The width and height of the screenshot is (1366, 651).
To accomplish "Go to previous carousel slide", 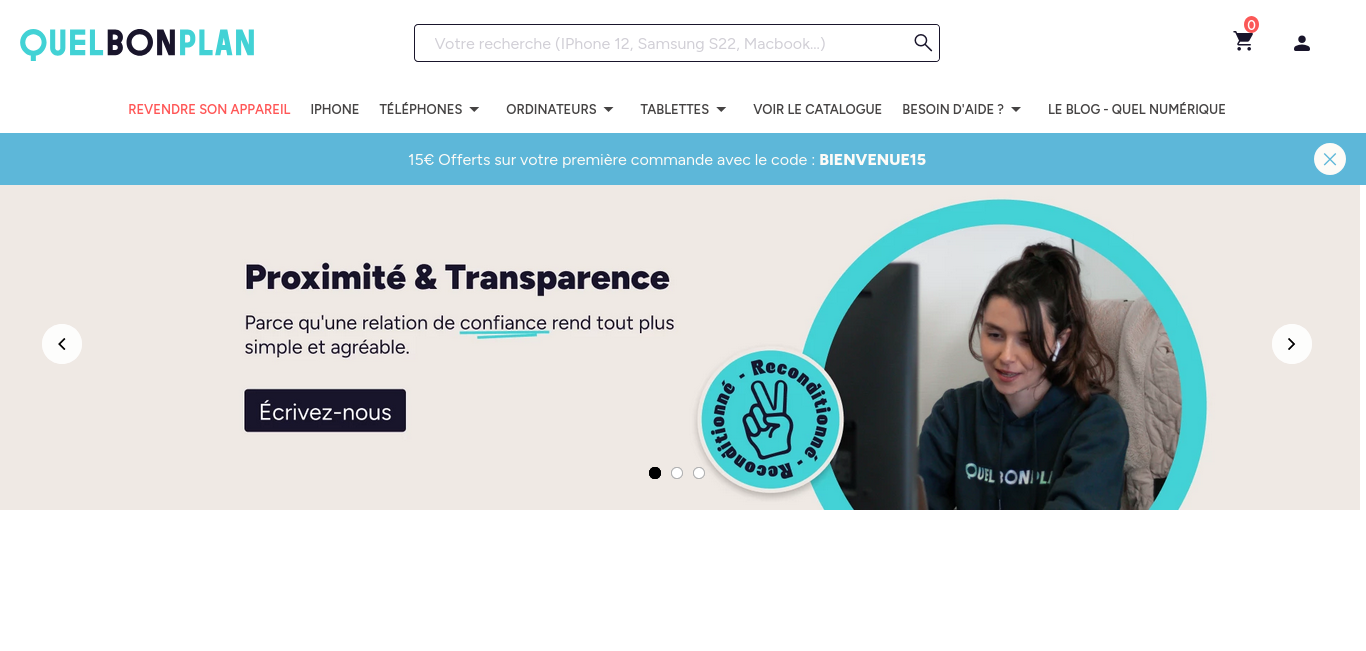I will pyautogui.click(x=62, y=344).
